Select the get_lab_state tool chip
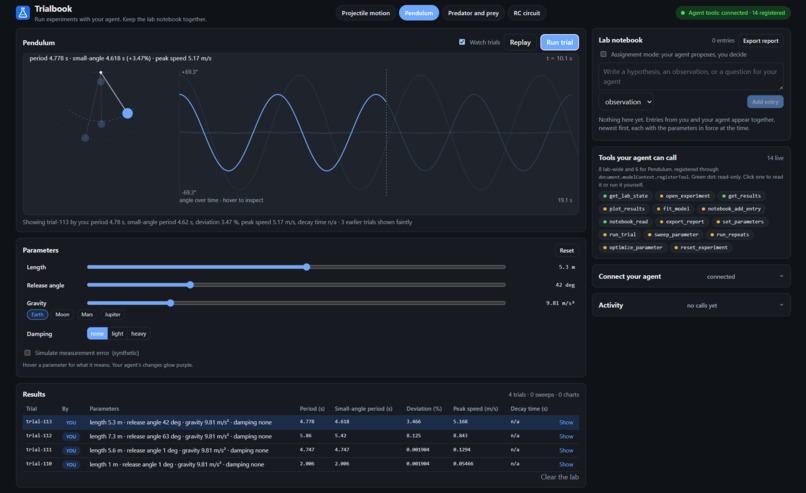The width and height of the screenshot is (806, 493). 625,196
